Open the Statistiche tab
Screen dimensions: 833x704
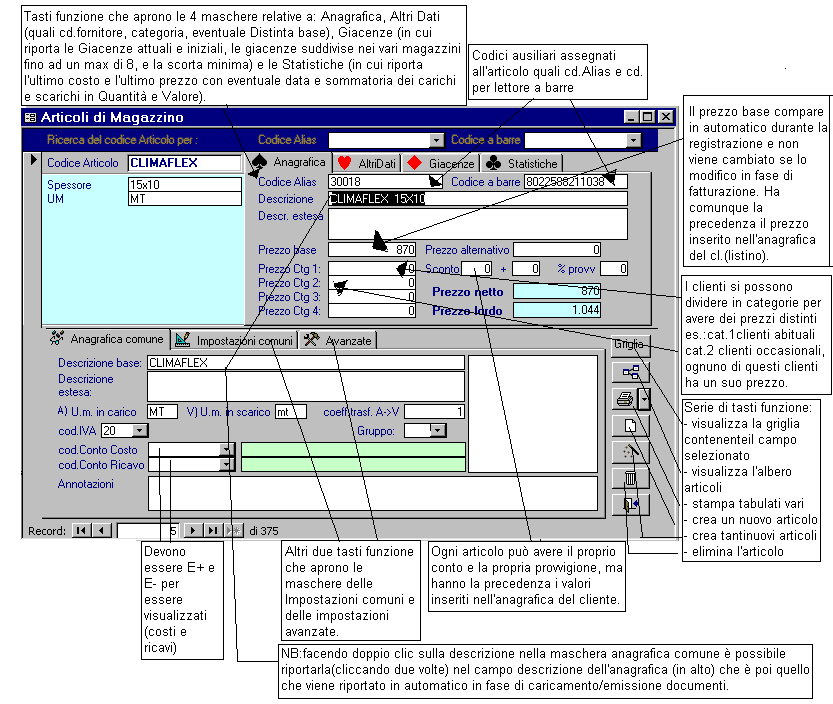click(522, 163)
